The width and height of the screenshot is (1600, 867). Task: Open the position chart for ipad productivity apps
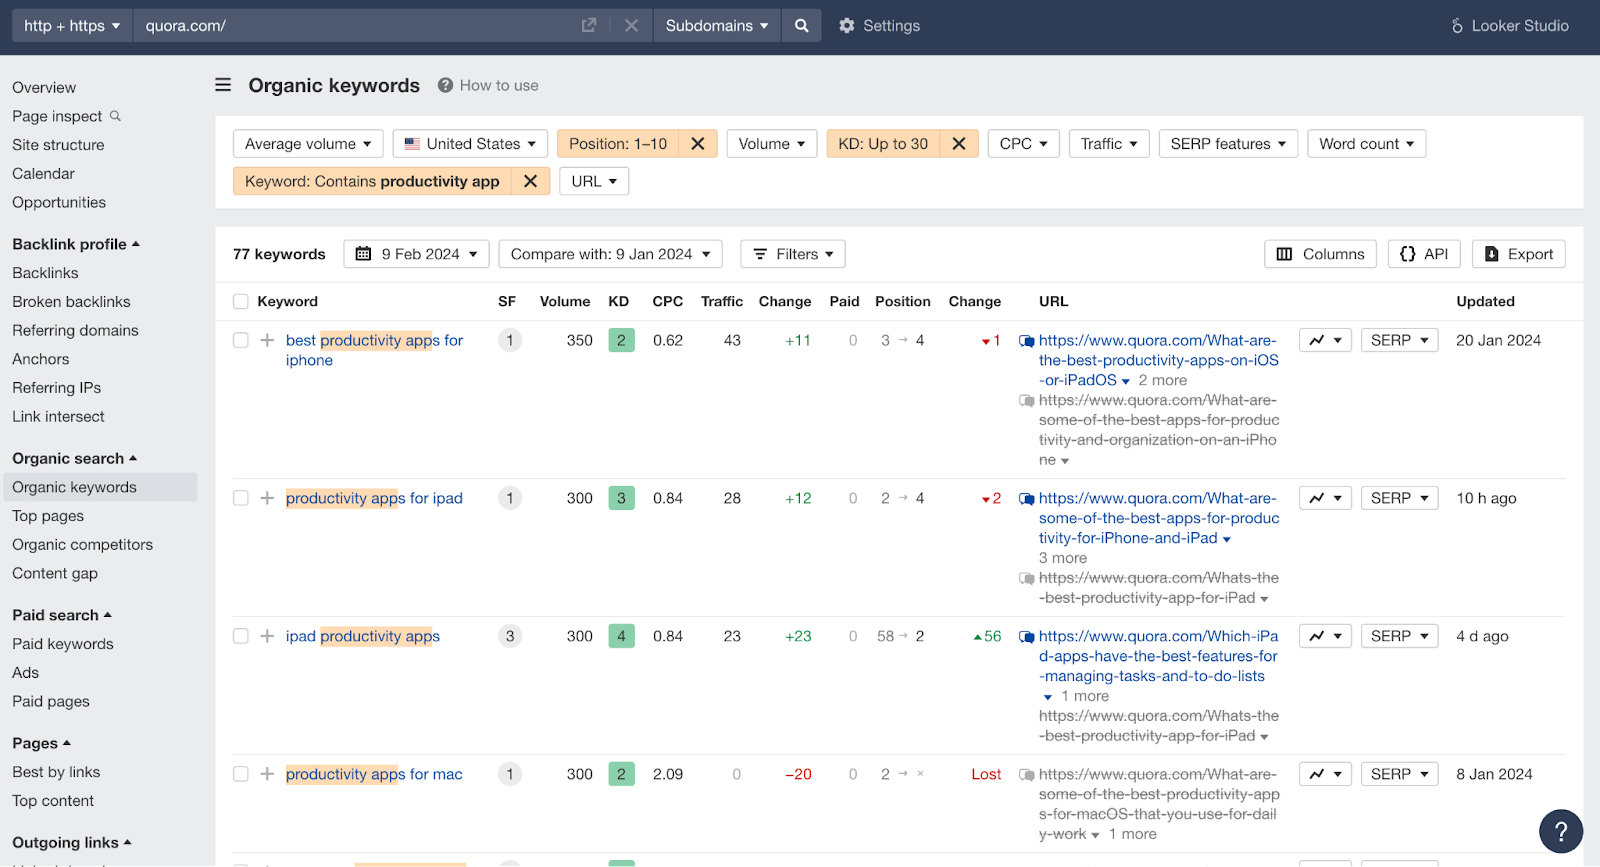click(x=1325, y=636)
